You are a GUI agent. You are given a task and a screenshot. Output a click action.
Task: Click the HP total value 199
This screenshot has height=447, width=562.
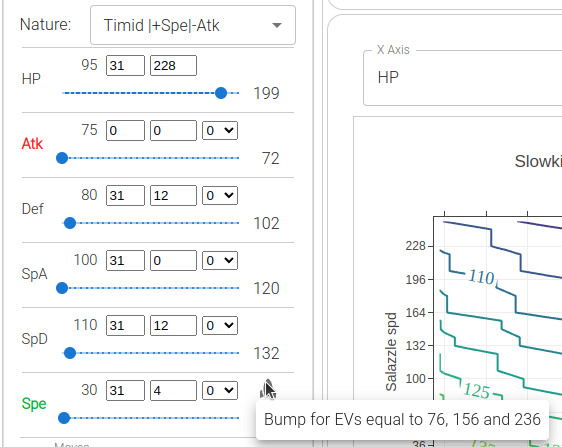click(x=266, y=94)
